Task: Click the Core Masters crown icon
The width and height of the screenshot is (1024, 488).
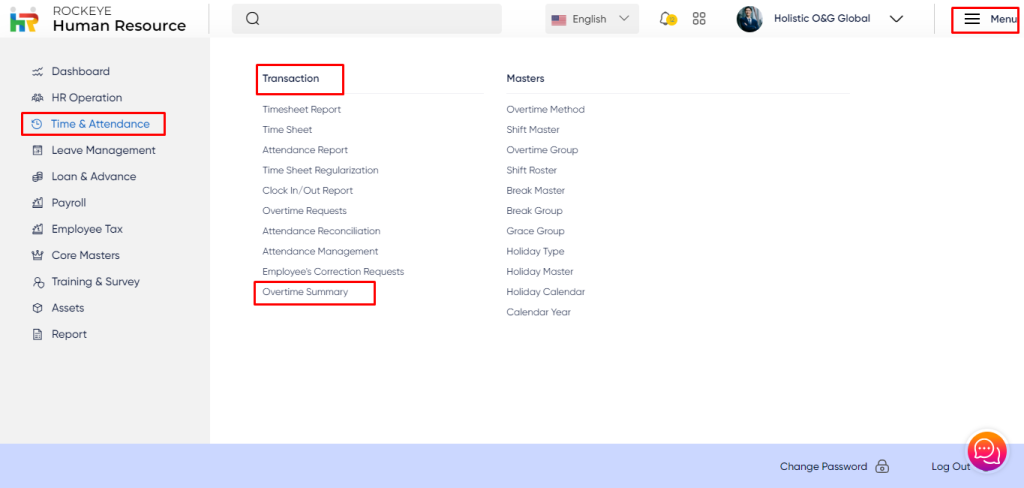Action: pyautogui.click(x=38, y=255)
